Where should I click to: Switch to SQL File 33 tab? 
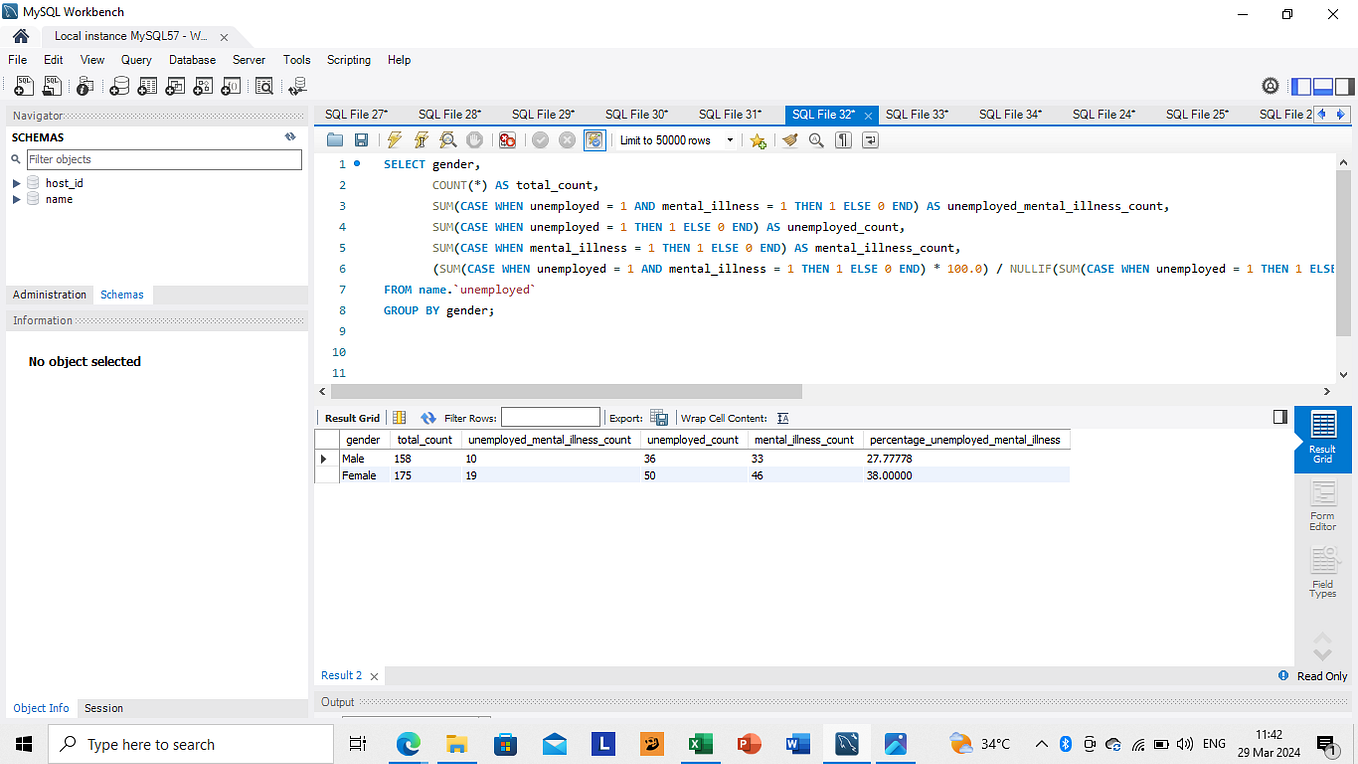(917, 114)
